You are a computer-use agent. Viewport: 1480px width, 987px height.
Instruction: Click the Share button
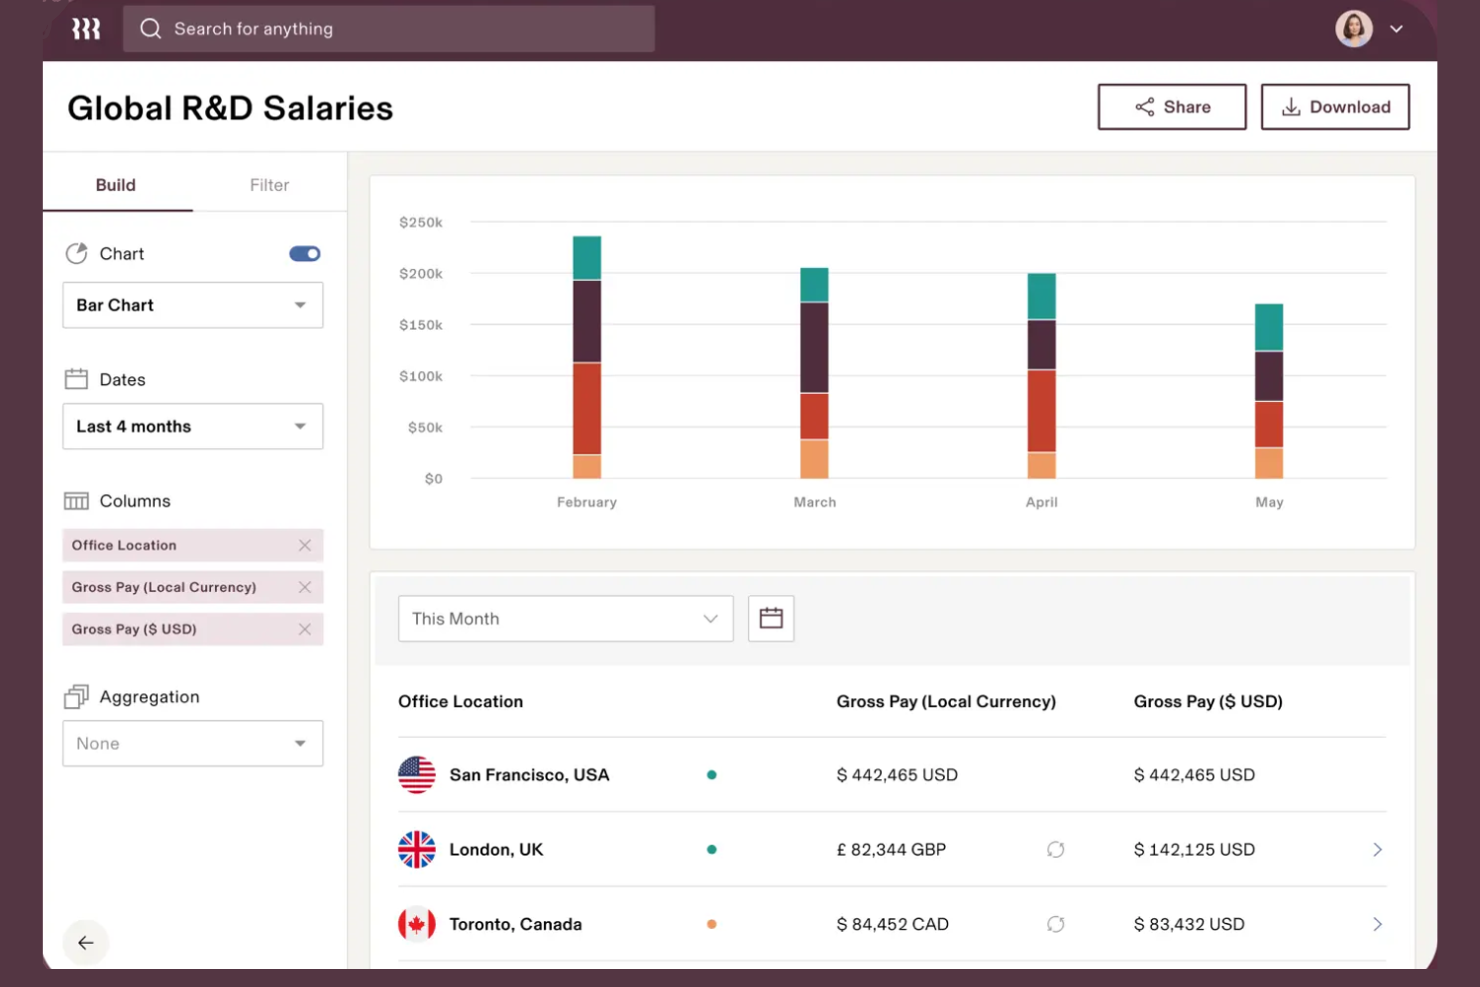click(x=1171, y=107)
